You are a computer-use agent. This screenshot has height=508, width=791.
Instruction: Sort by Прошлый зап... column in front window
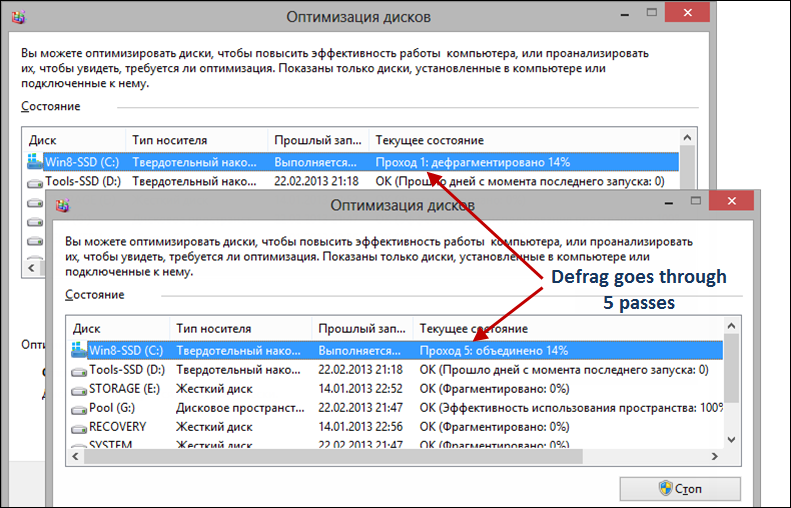pyautogui.click(x=362, y=328)
